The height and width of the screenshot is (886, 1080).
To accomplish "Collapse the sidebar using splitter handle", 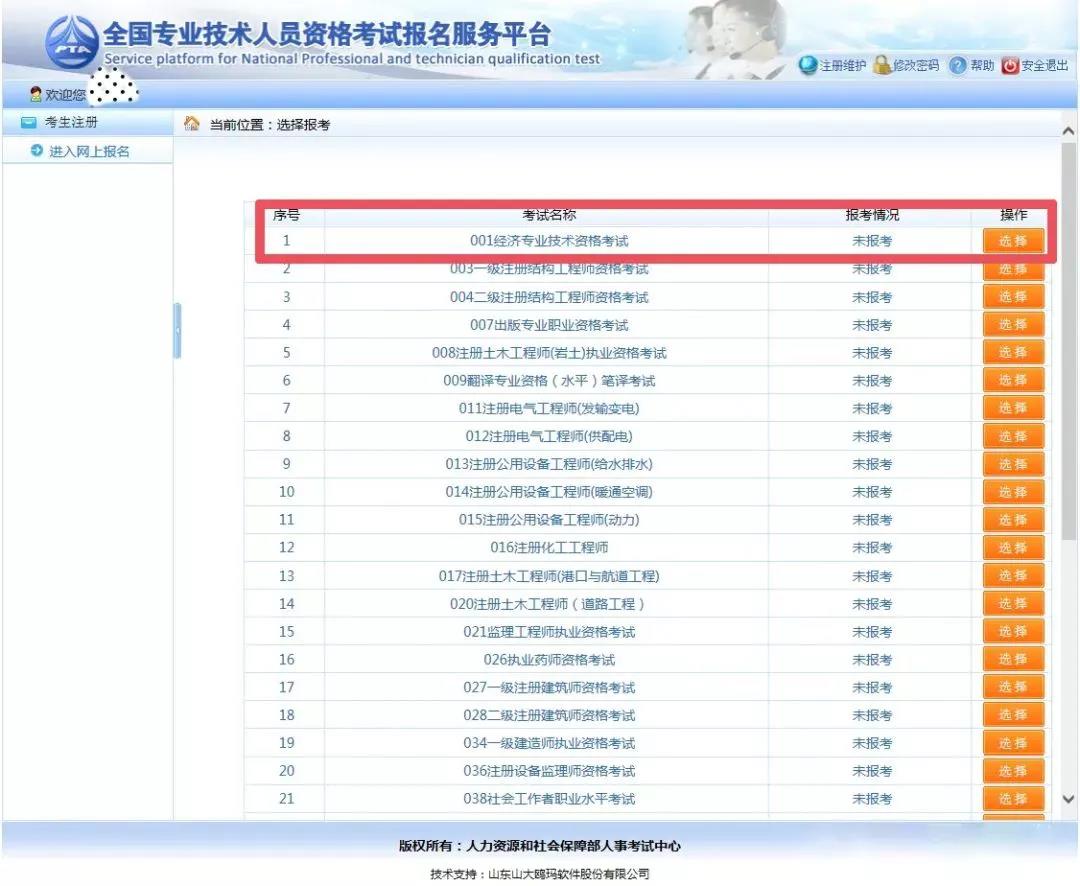I will coord(178,331).
